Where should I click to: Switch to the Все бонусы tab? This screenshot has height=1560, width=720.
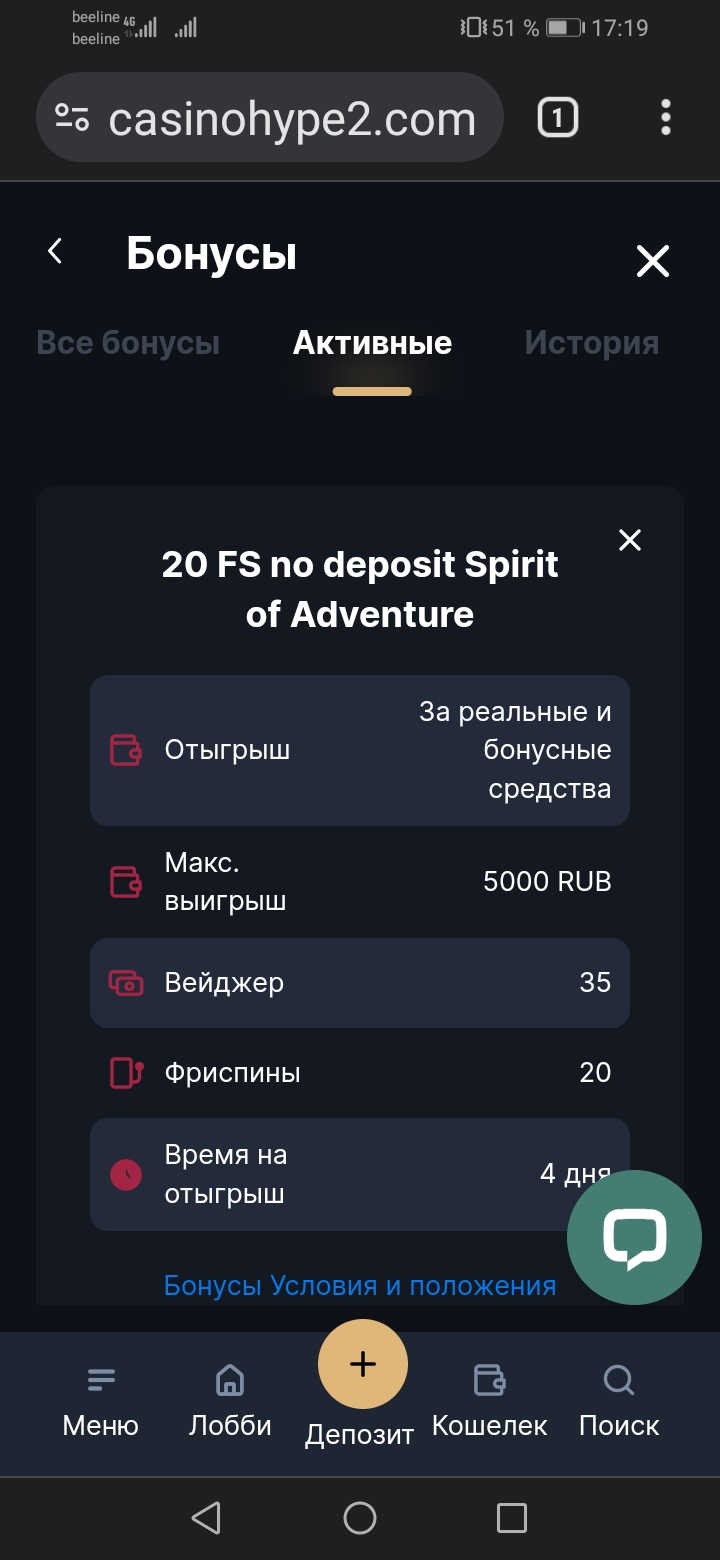[128, 343]
